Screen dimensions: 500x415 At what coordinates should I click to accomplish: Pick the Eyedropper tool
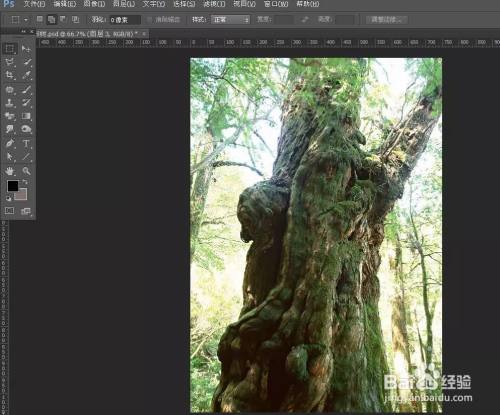tap(26, 75)
